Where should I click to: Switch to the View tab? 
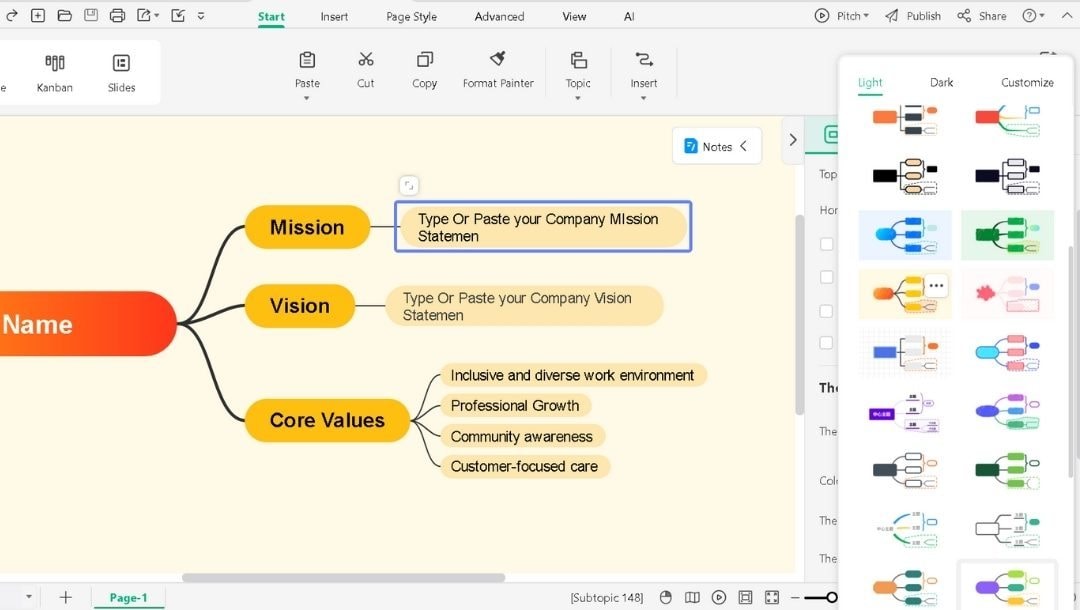tap(573, 16)
